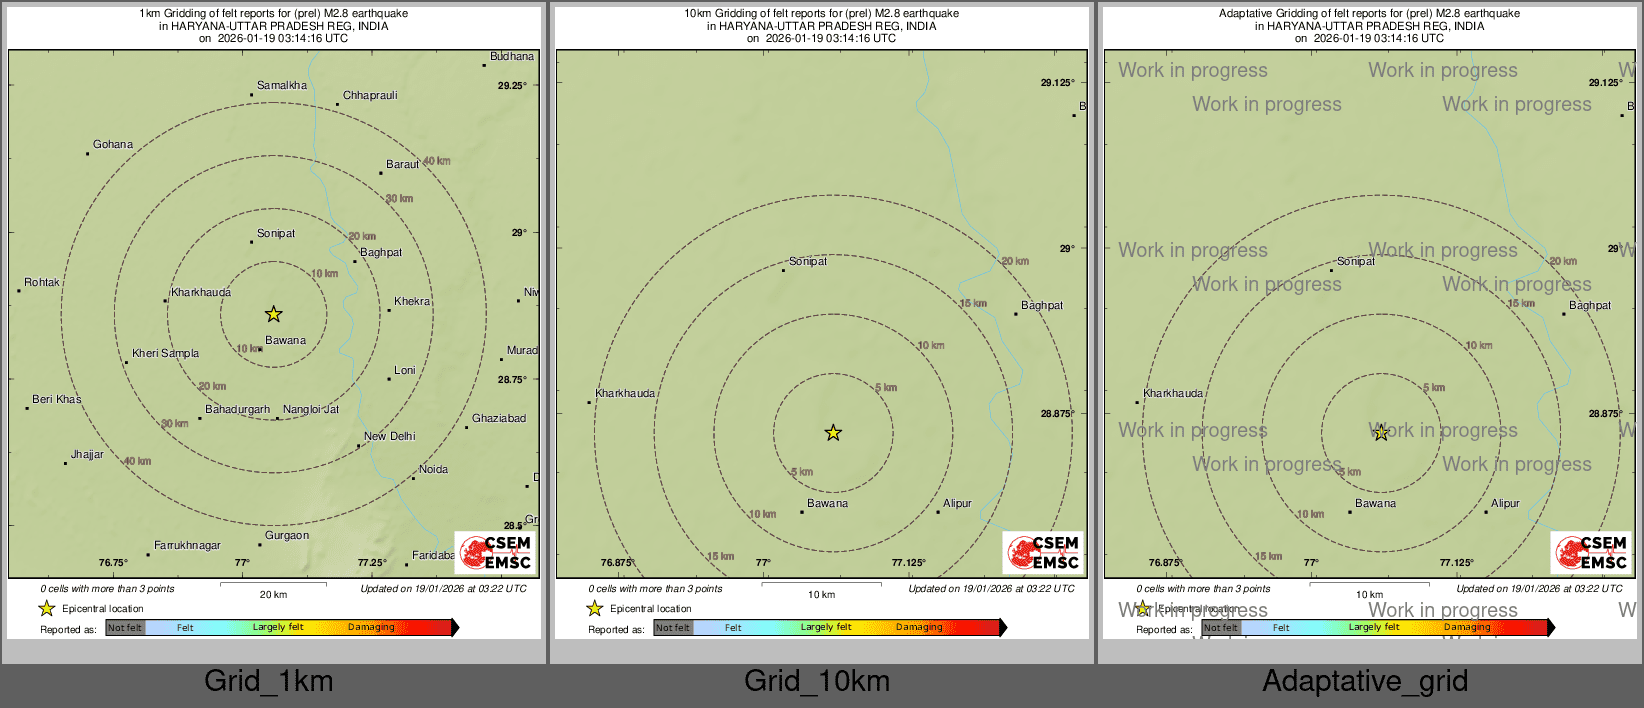The width and height of the screenshot is (1644, 708).
Task: Click the epicenter star on the Grid_10km map
Action: coord(833,433)
